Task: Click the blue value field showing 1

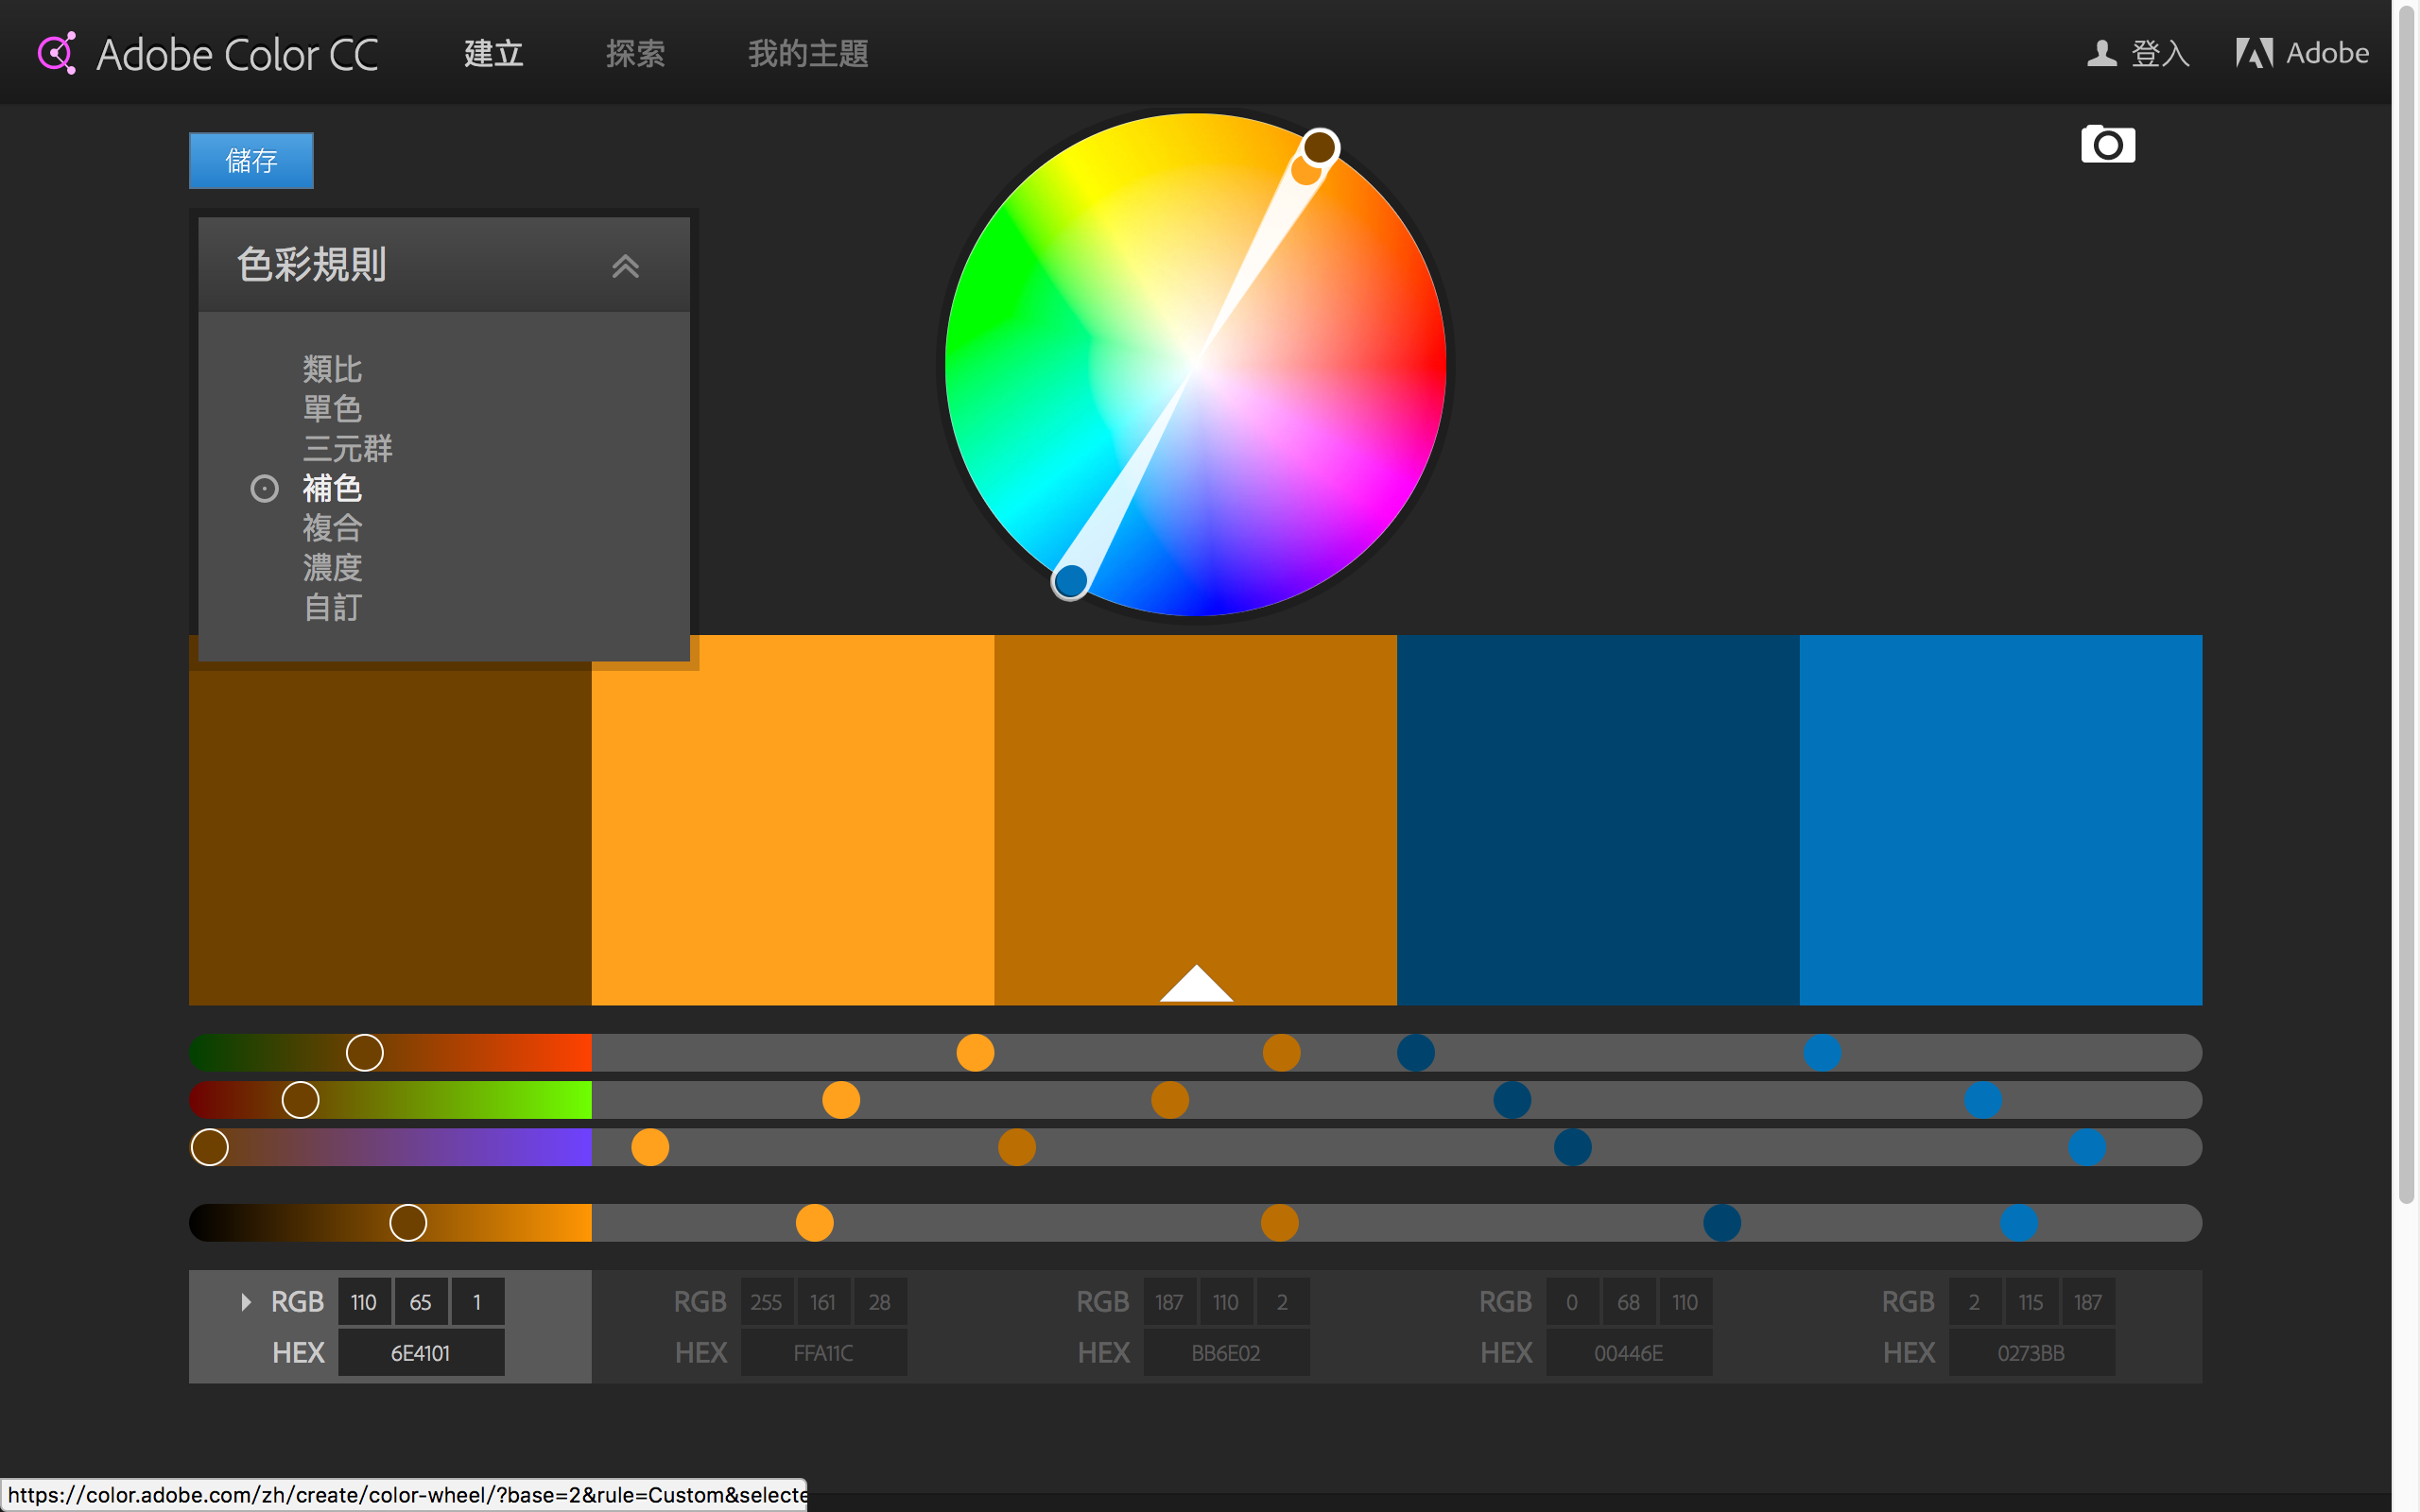Action: 477,1302
